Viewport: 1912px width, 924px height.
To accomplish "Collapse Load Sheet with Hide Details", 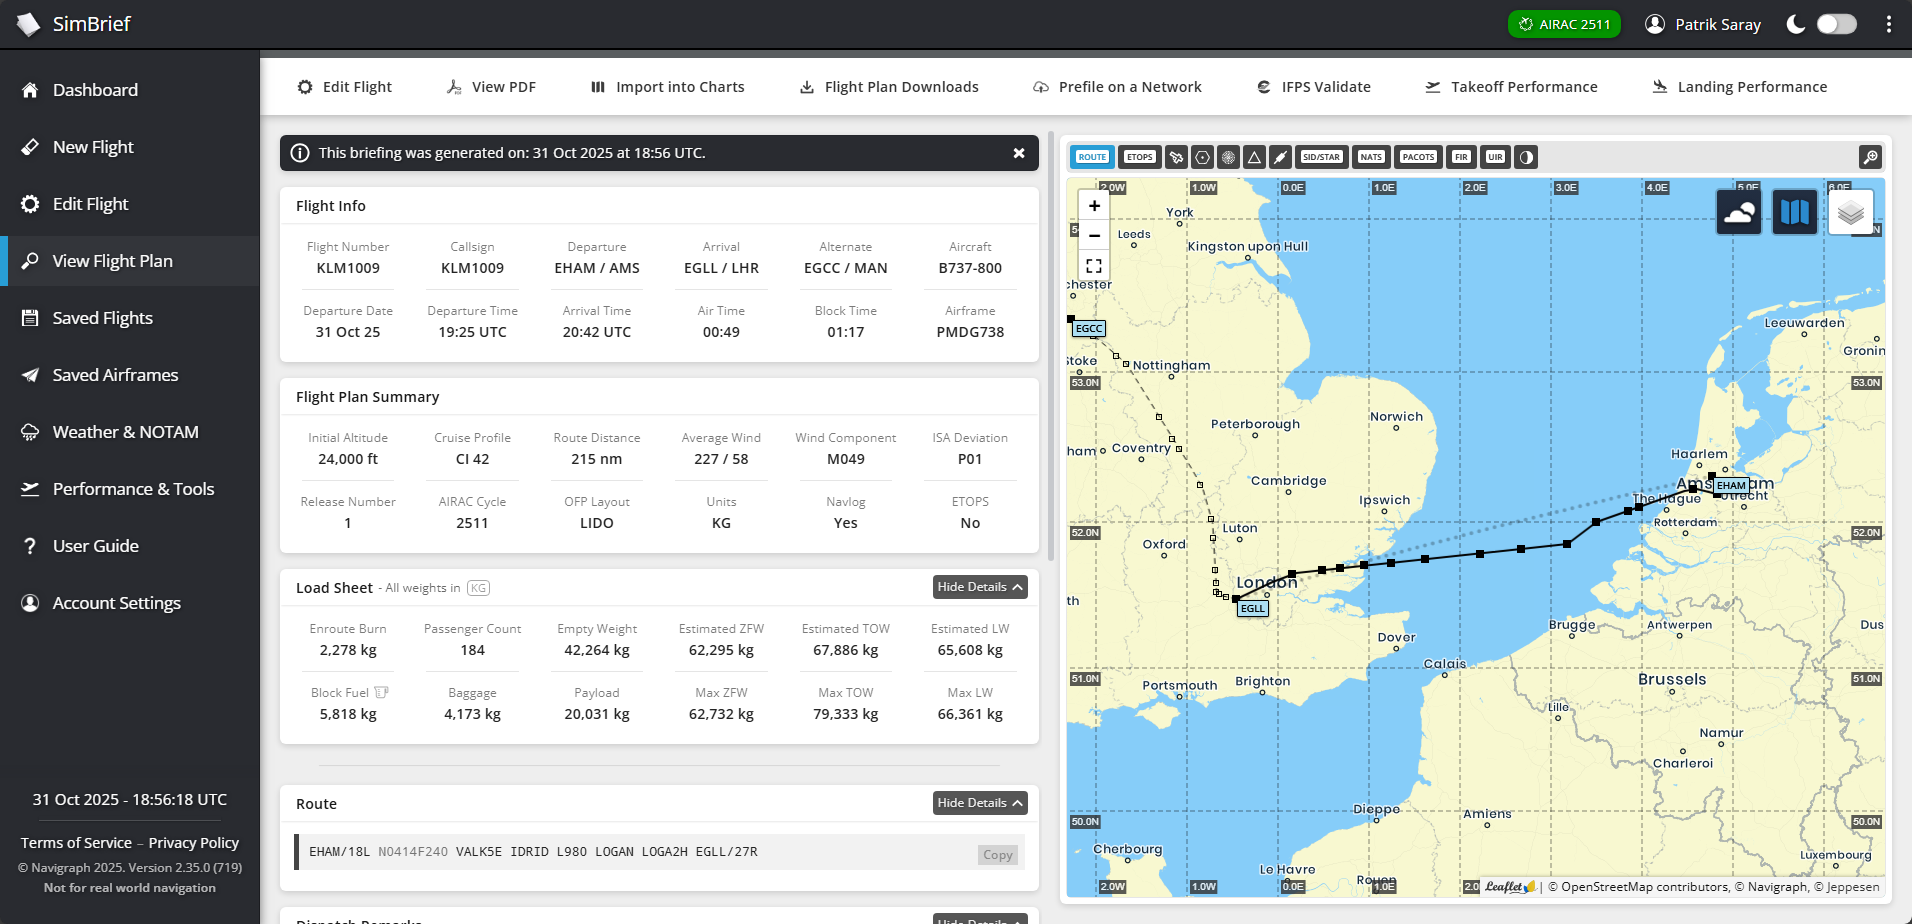I will (979, 587).
